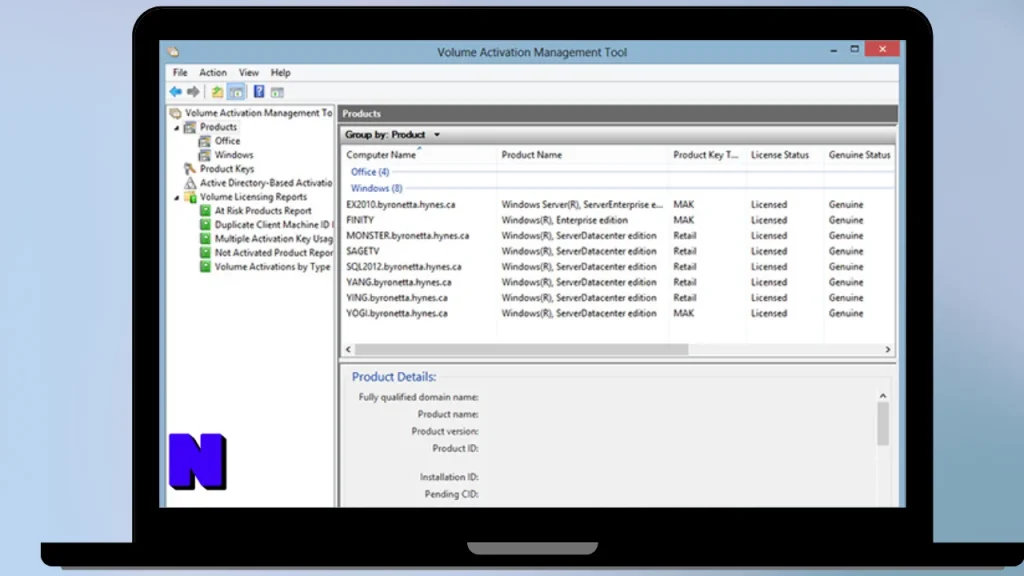The image size is (1024, 576).
Task: Collapse the Windows (8) group
Action: [376, 188]
